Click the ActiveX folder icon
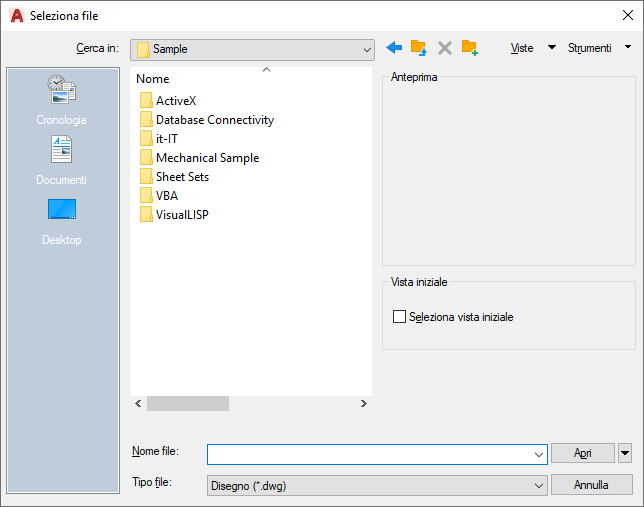The image size is (644, 507). pos(146,100)
